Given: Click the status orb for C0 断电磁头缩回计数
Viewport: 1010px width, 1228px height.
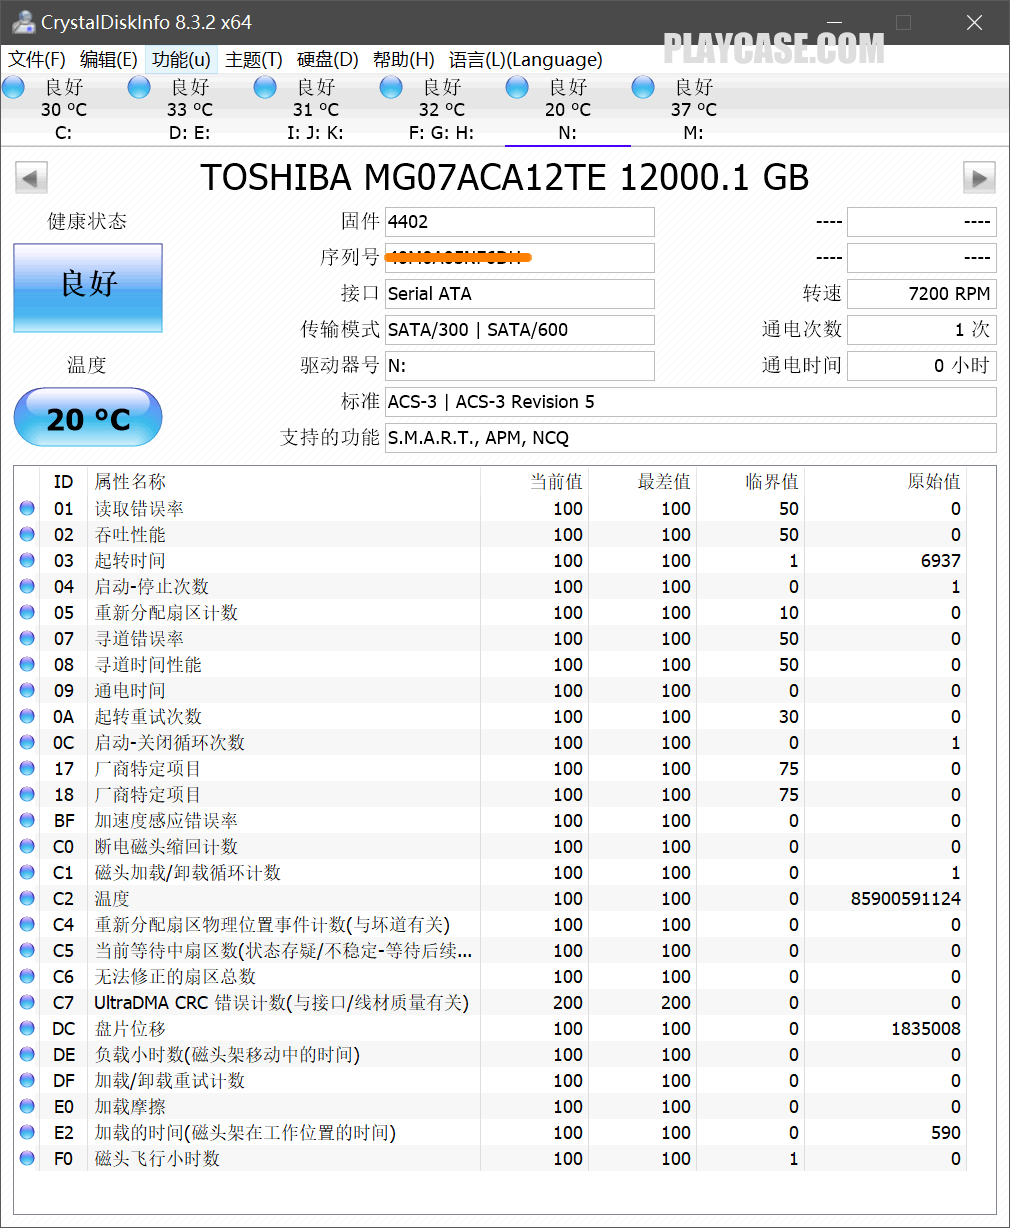Looking at the screenshot, I should [x=27, y=847].
